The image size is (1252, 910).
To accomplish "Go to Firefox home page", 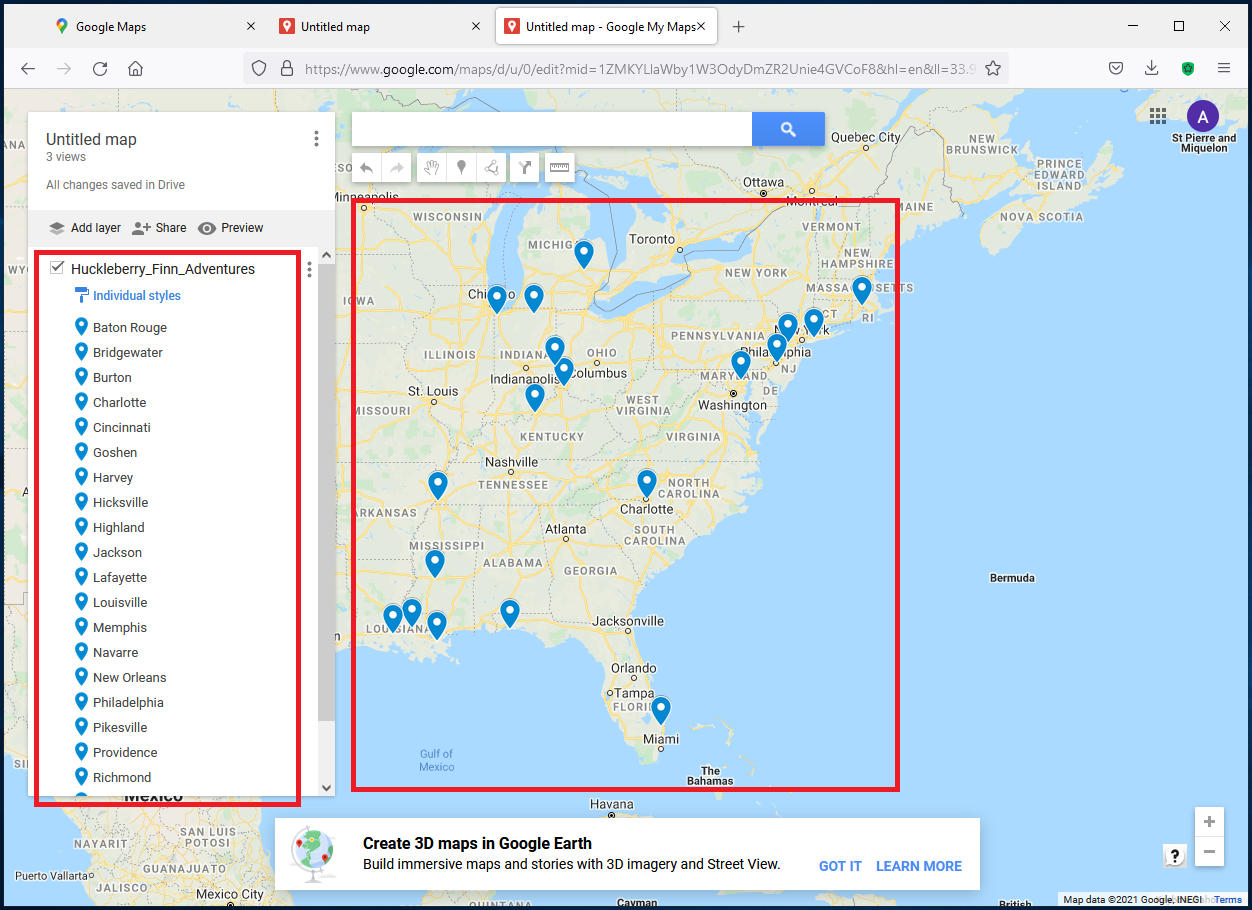I will pos(135,68).
